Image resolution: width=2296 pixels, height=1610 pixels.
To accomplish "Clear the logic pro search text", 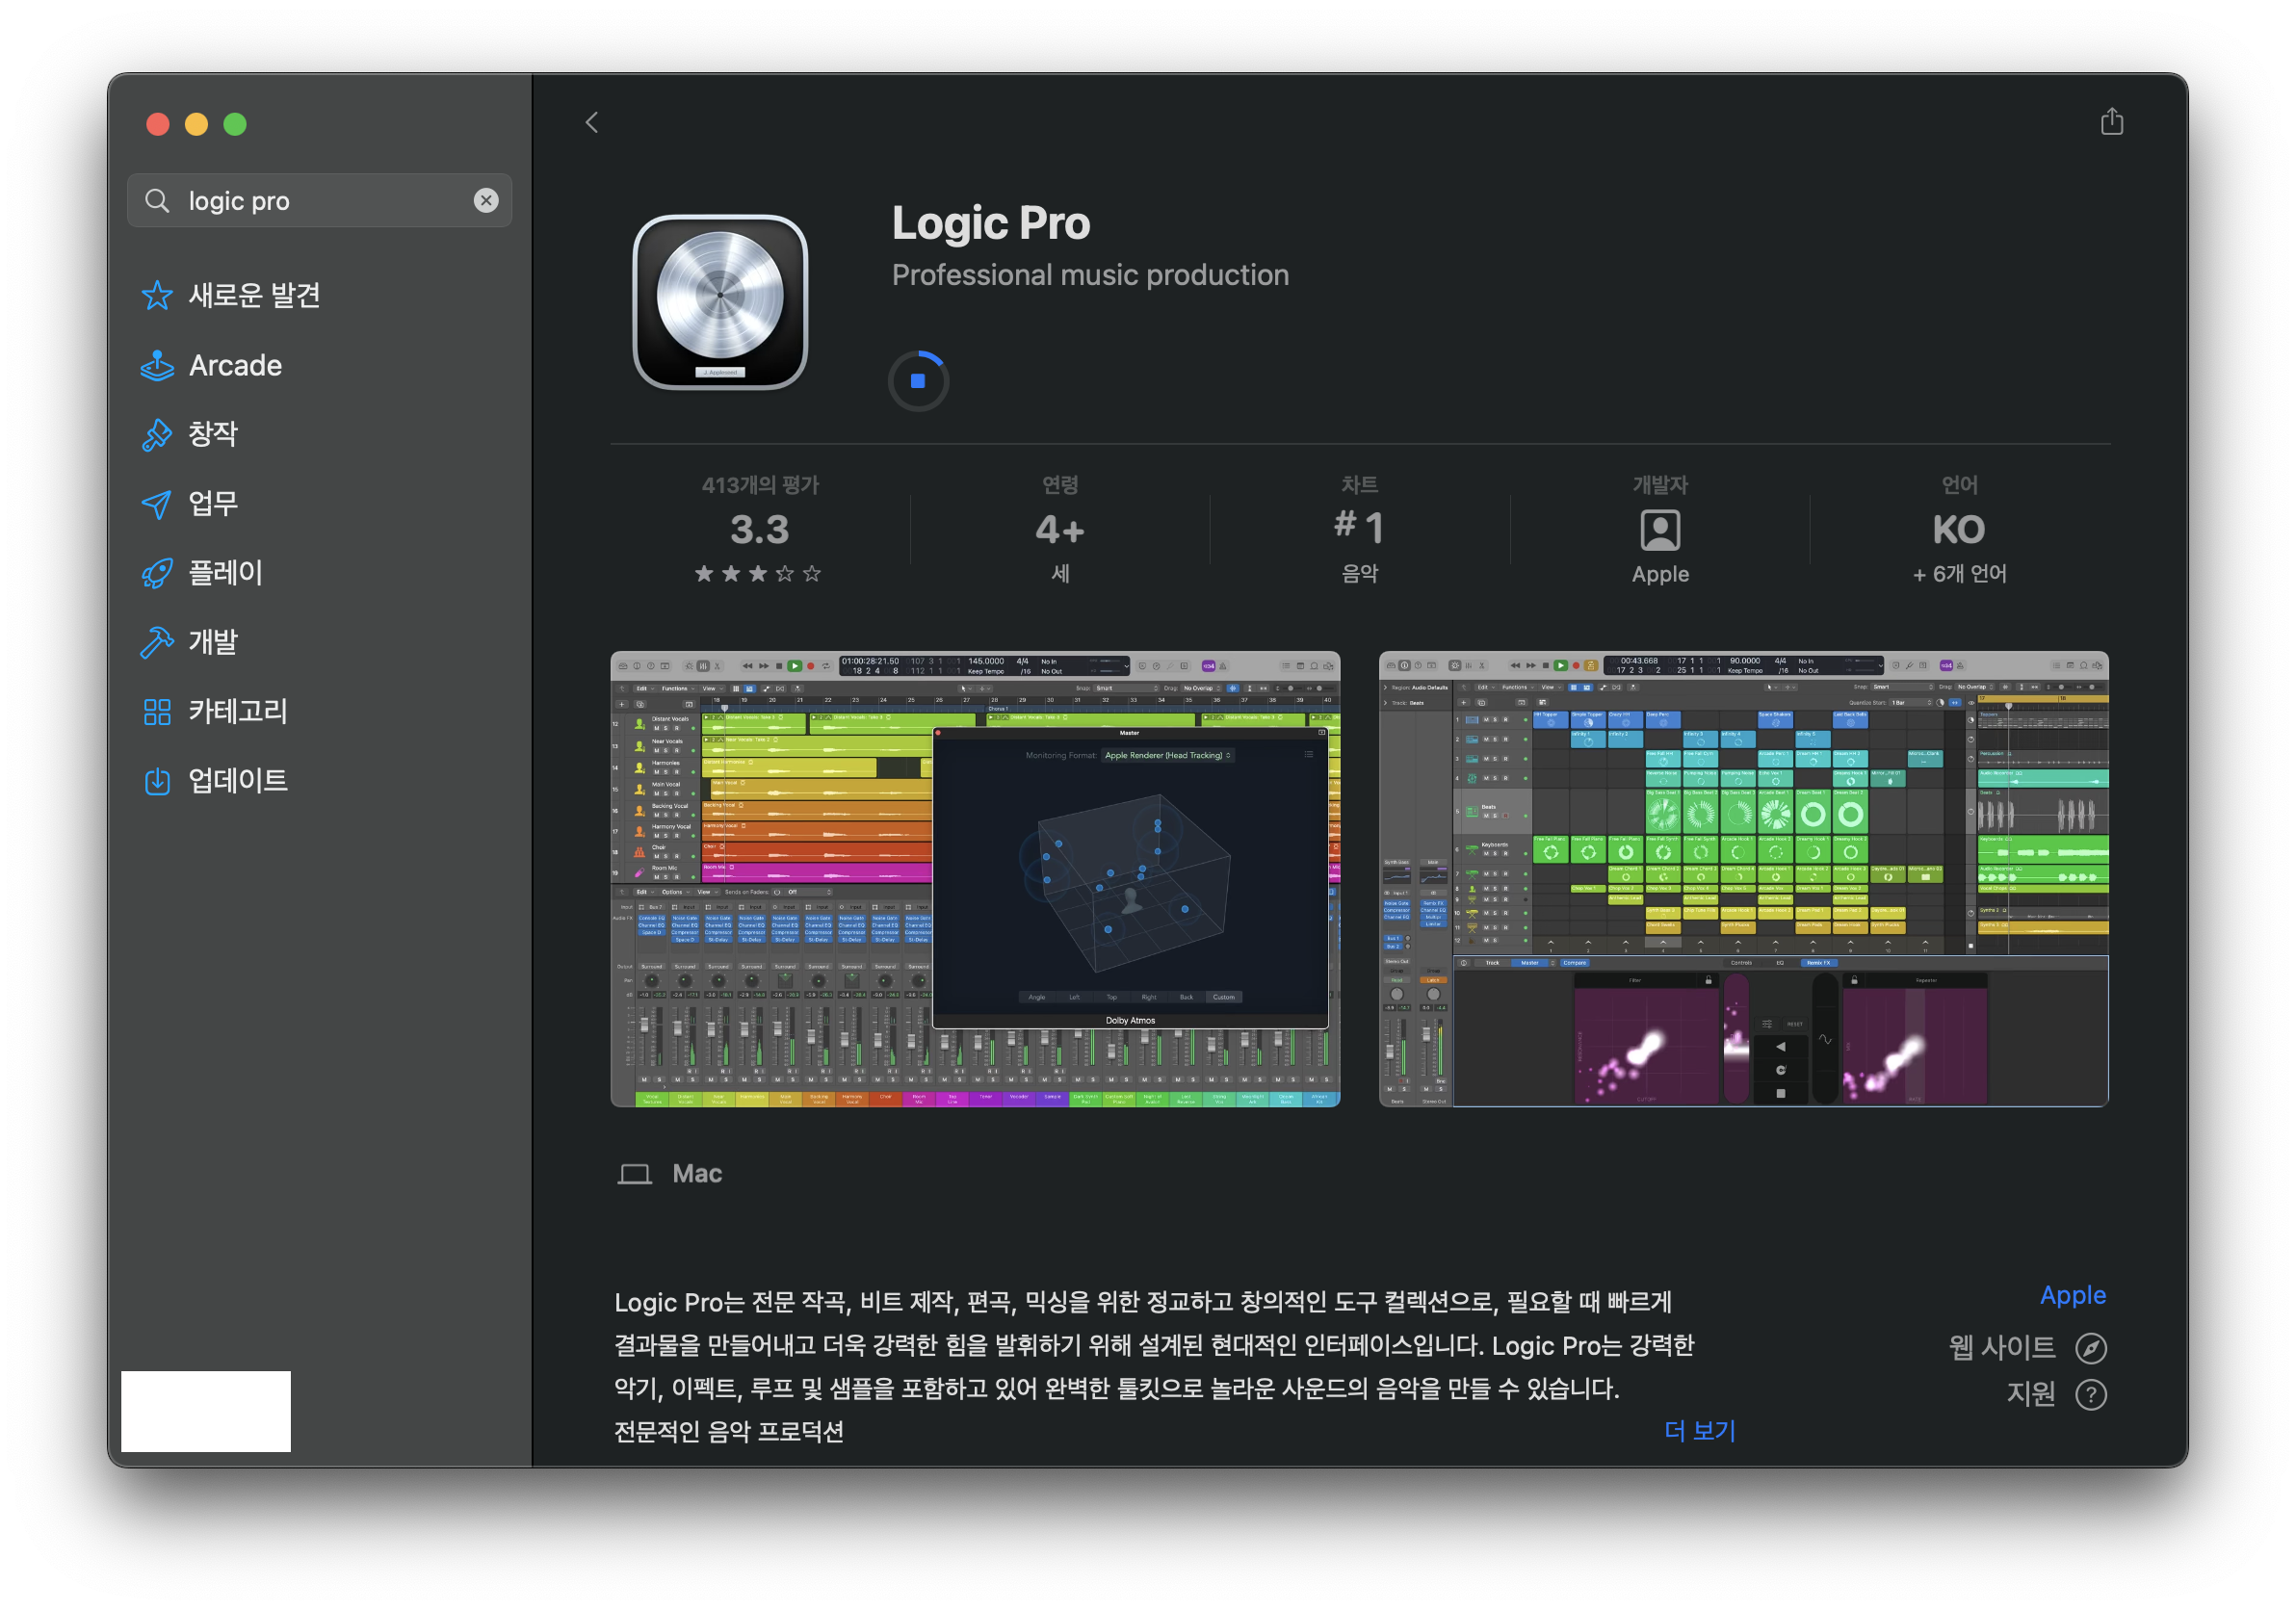I will pyautogui.click(x=486, y=200).
